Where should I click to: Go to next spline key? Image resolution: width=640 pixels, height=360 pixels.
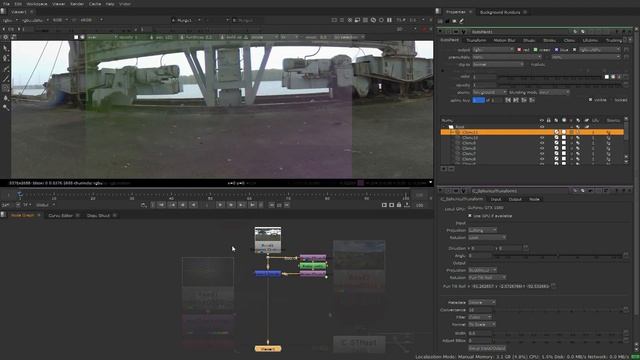(x=516, y=100)
